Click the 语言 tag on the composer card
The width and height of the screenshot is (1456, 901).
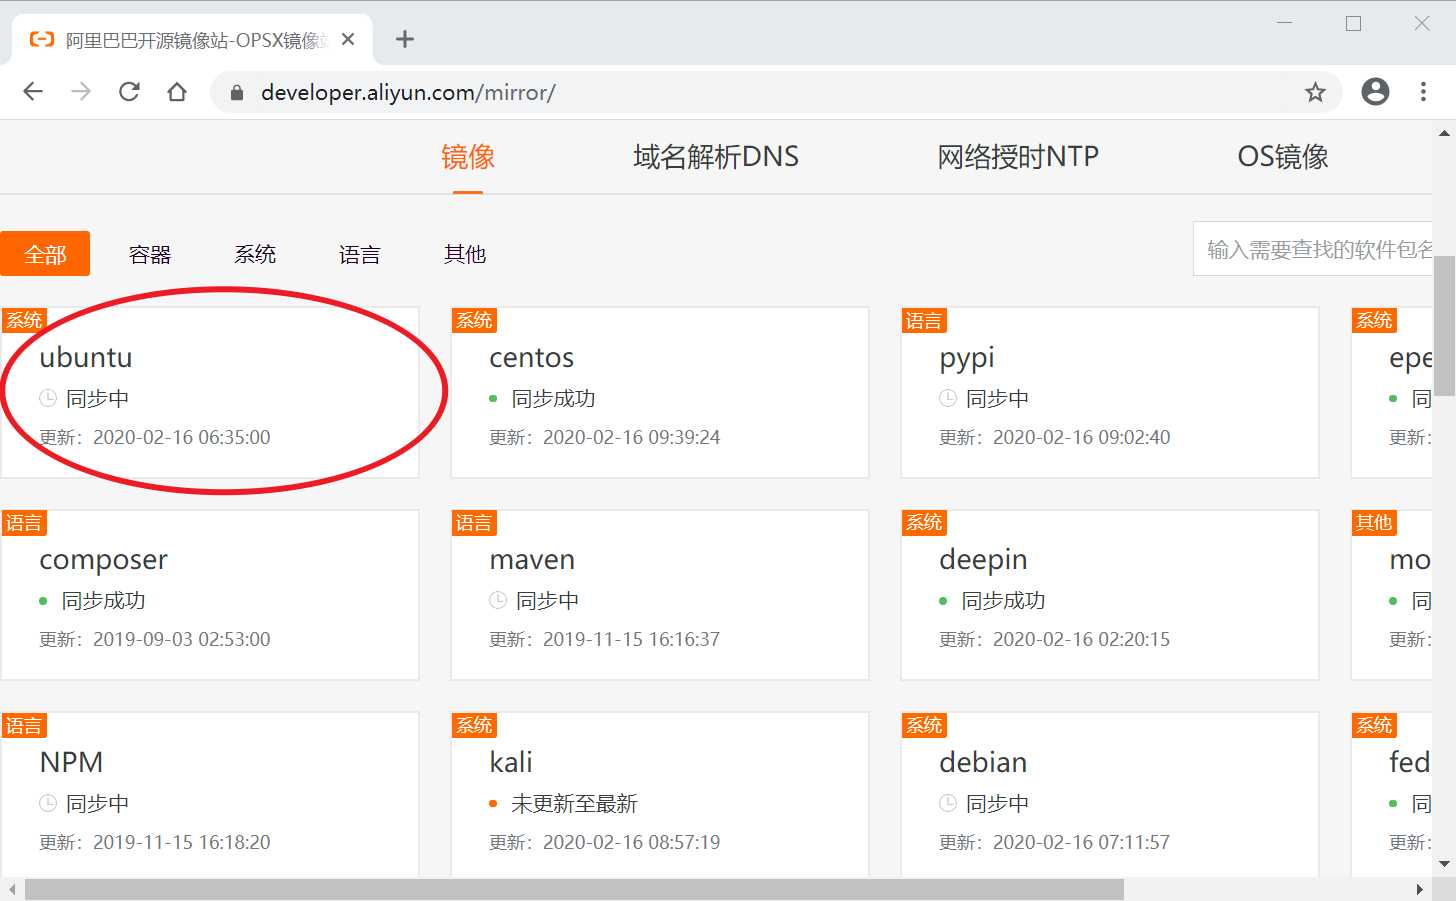pyautogui.click(x=24, y=523)
